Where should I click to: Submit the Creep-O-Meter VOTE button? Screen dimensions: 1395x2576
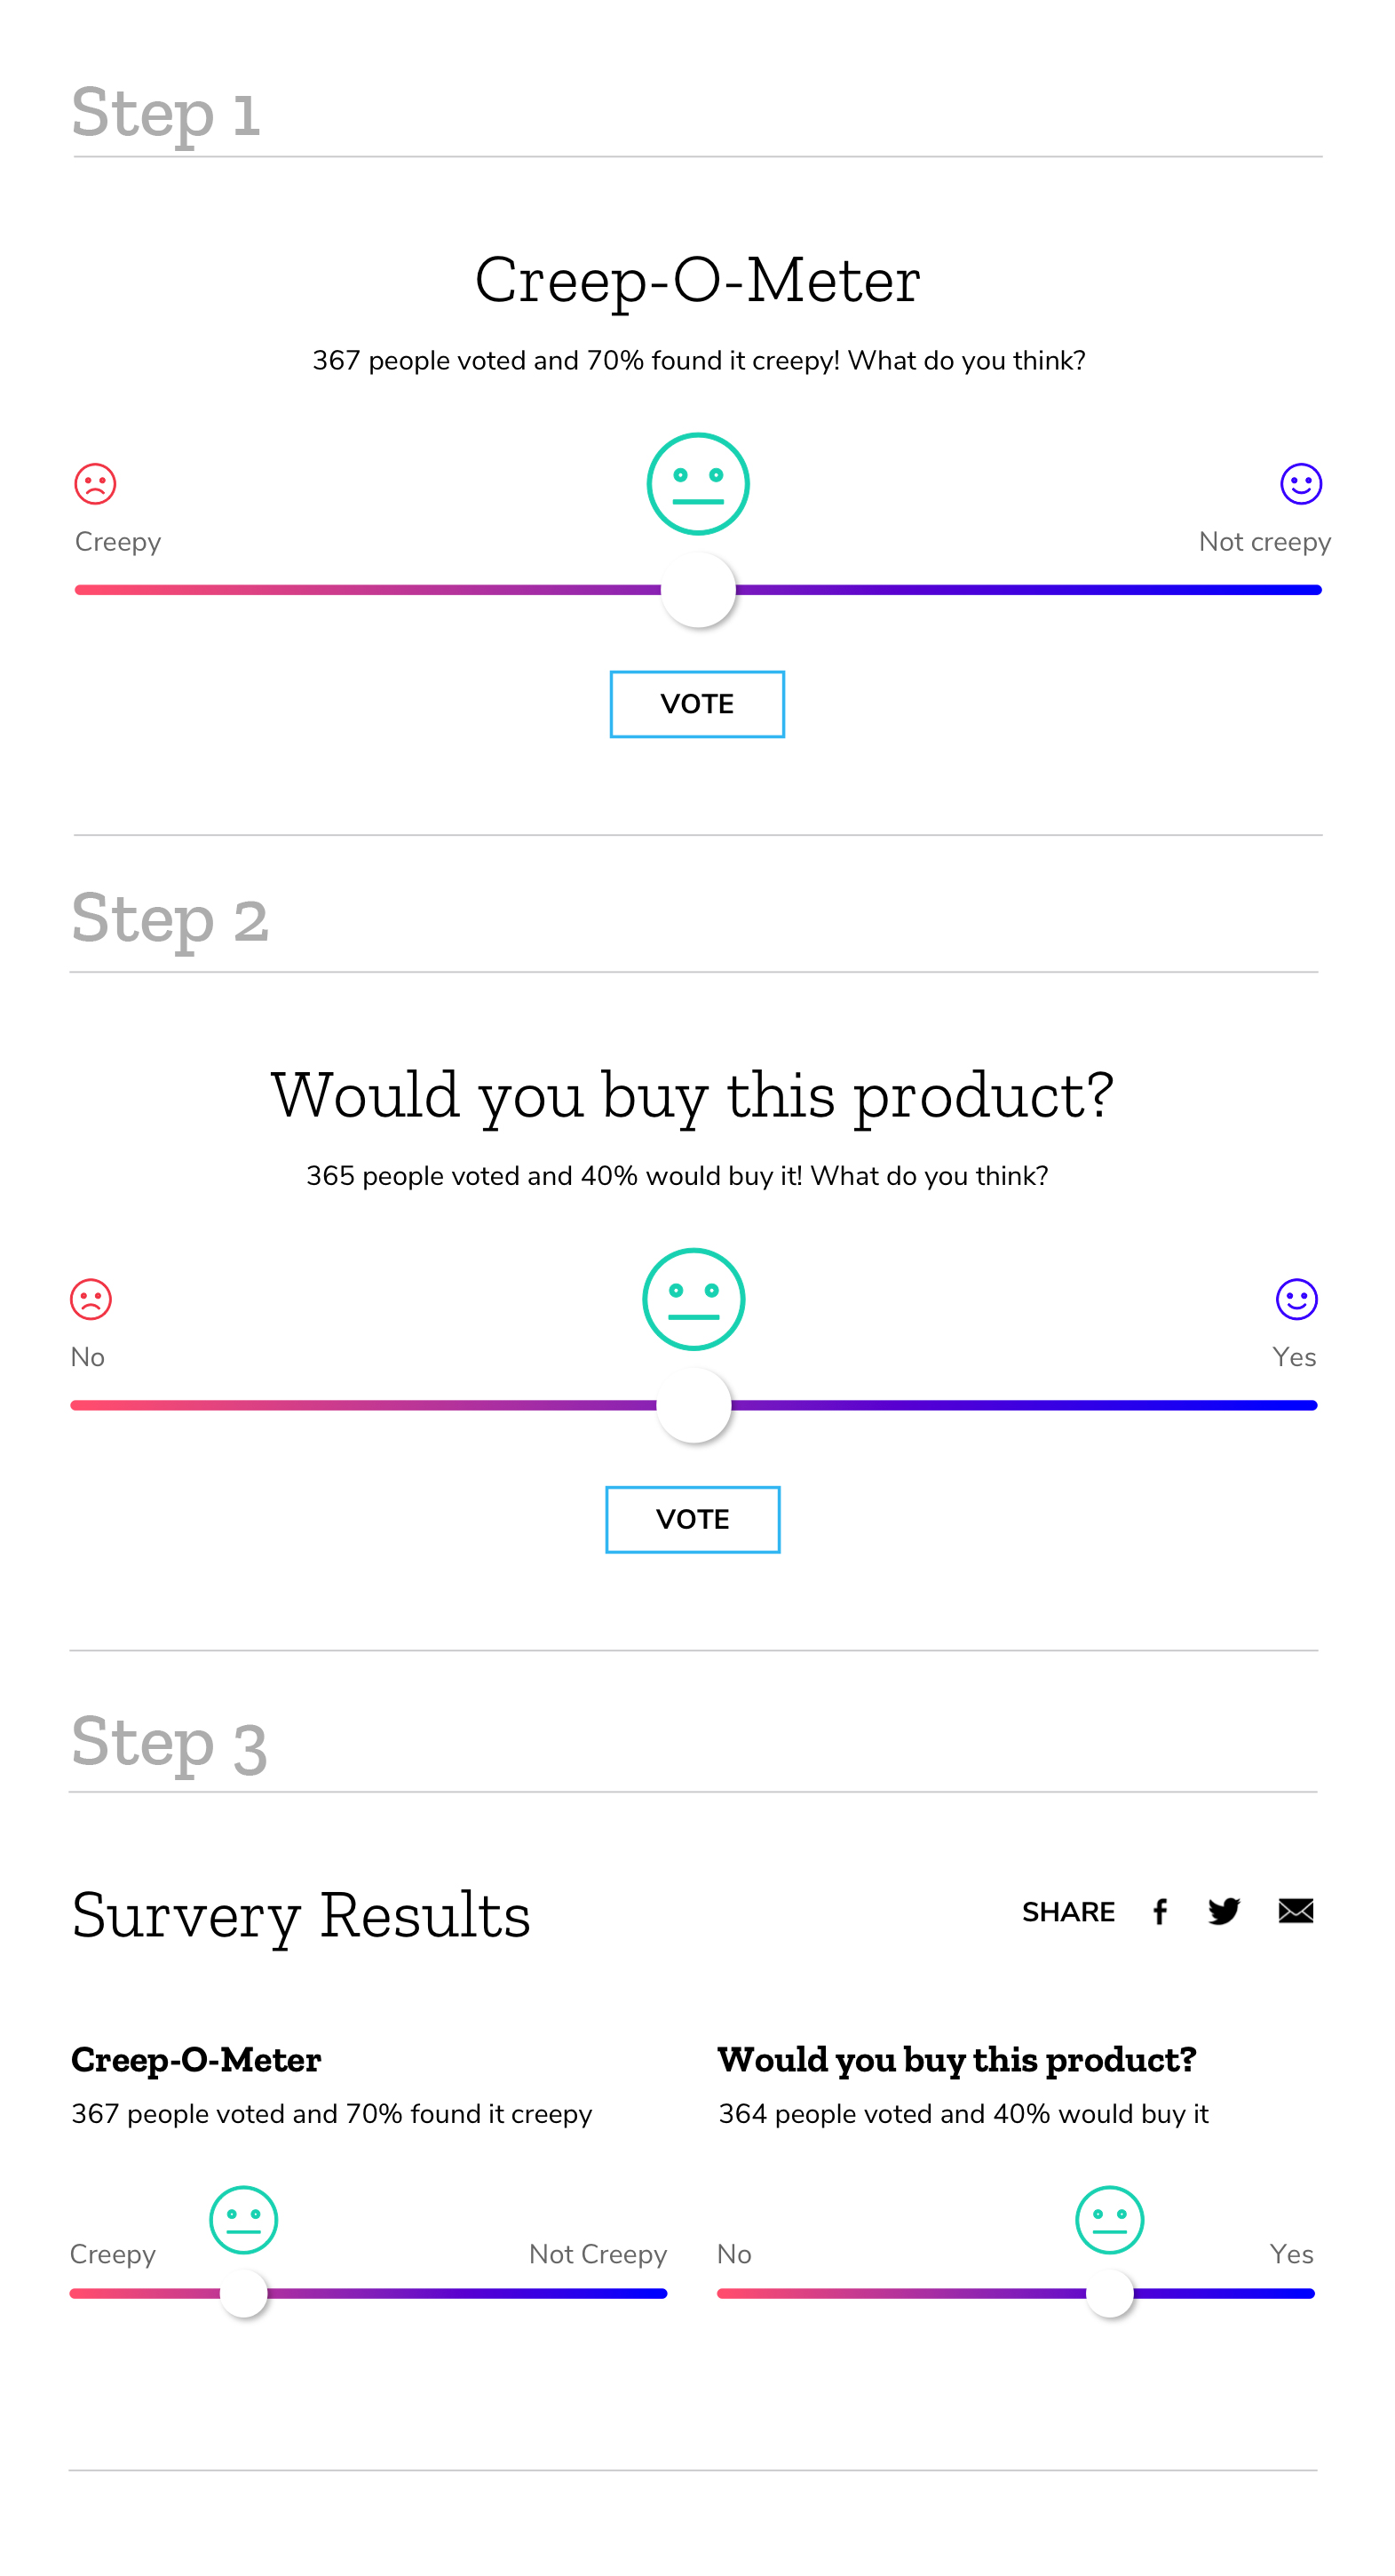697,704
